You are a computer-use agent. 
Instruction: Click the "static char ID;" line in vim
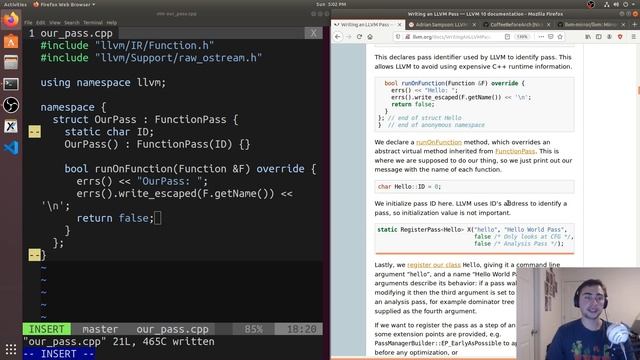click(x=109, y=132)
